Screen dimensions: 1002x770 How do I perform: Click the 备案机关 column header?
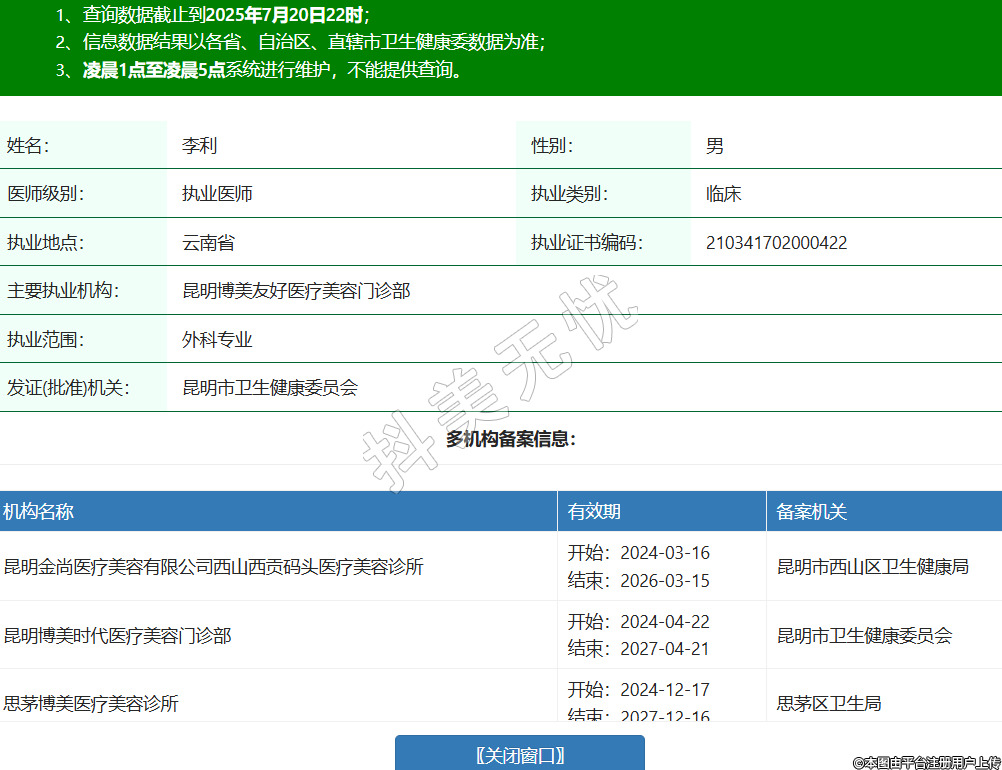pyautogui.click(x=811, y=512)
